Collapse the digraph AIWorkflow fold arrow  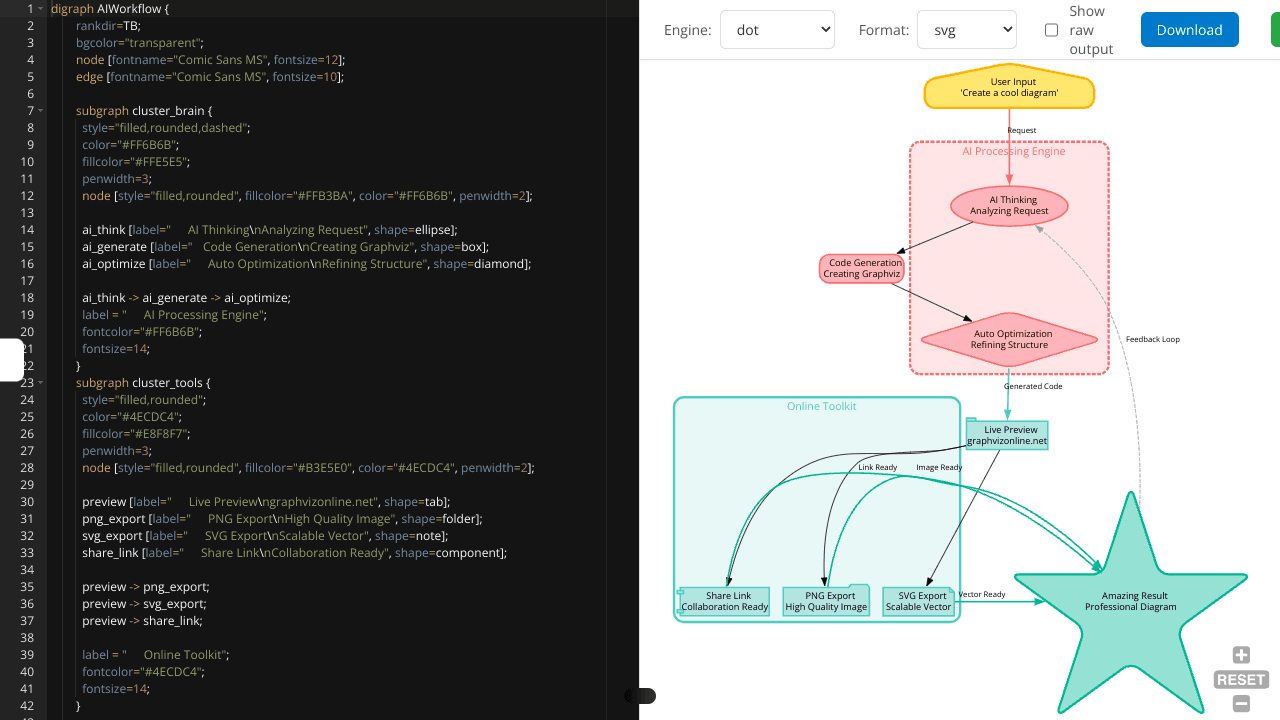click(40, 8)
